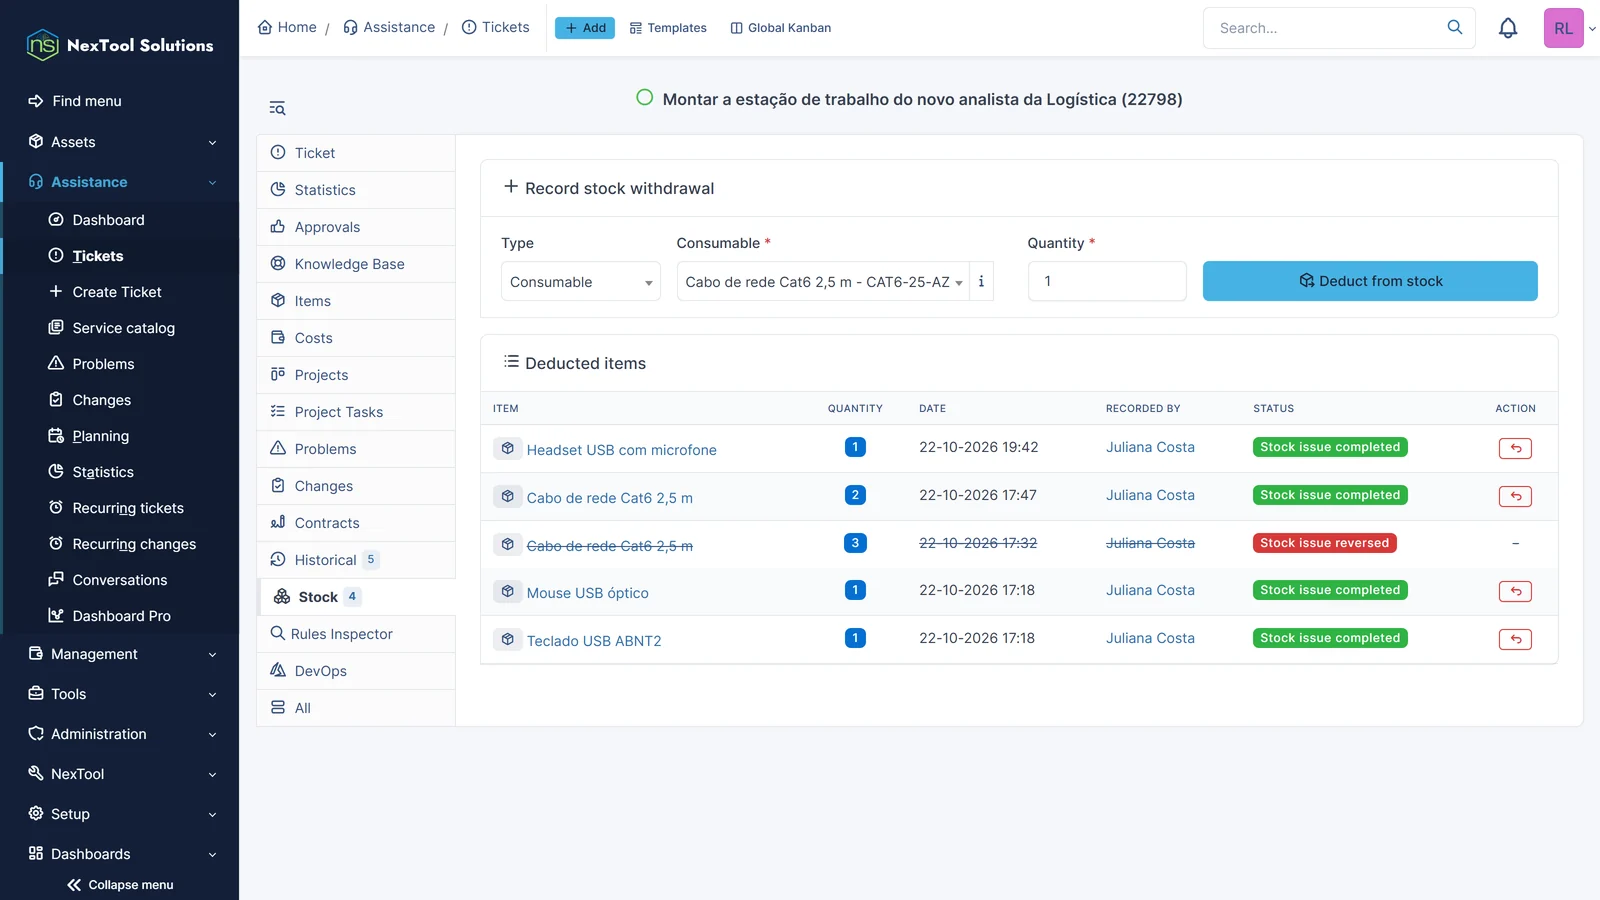Viewport: 1600px width, 900px height.
Task: Click the Mouse USB óptico box icon
Action: (508, 591)
